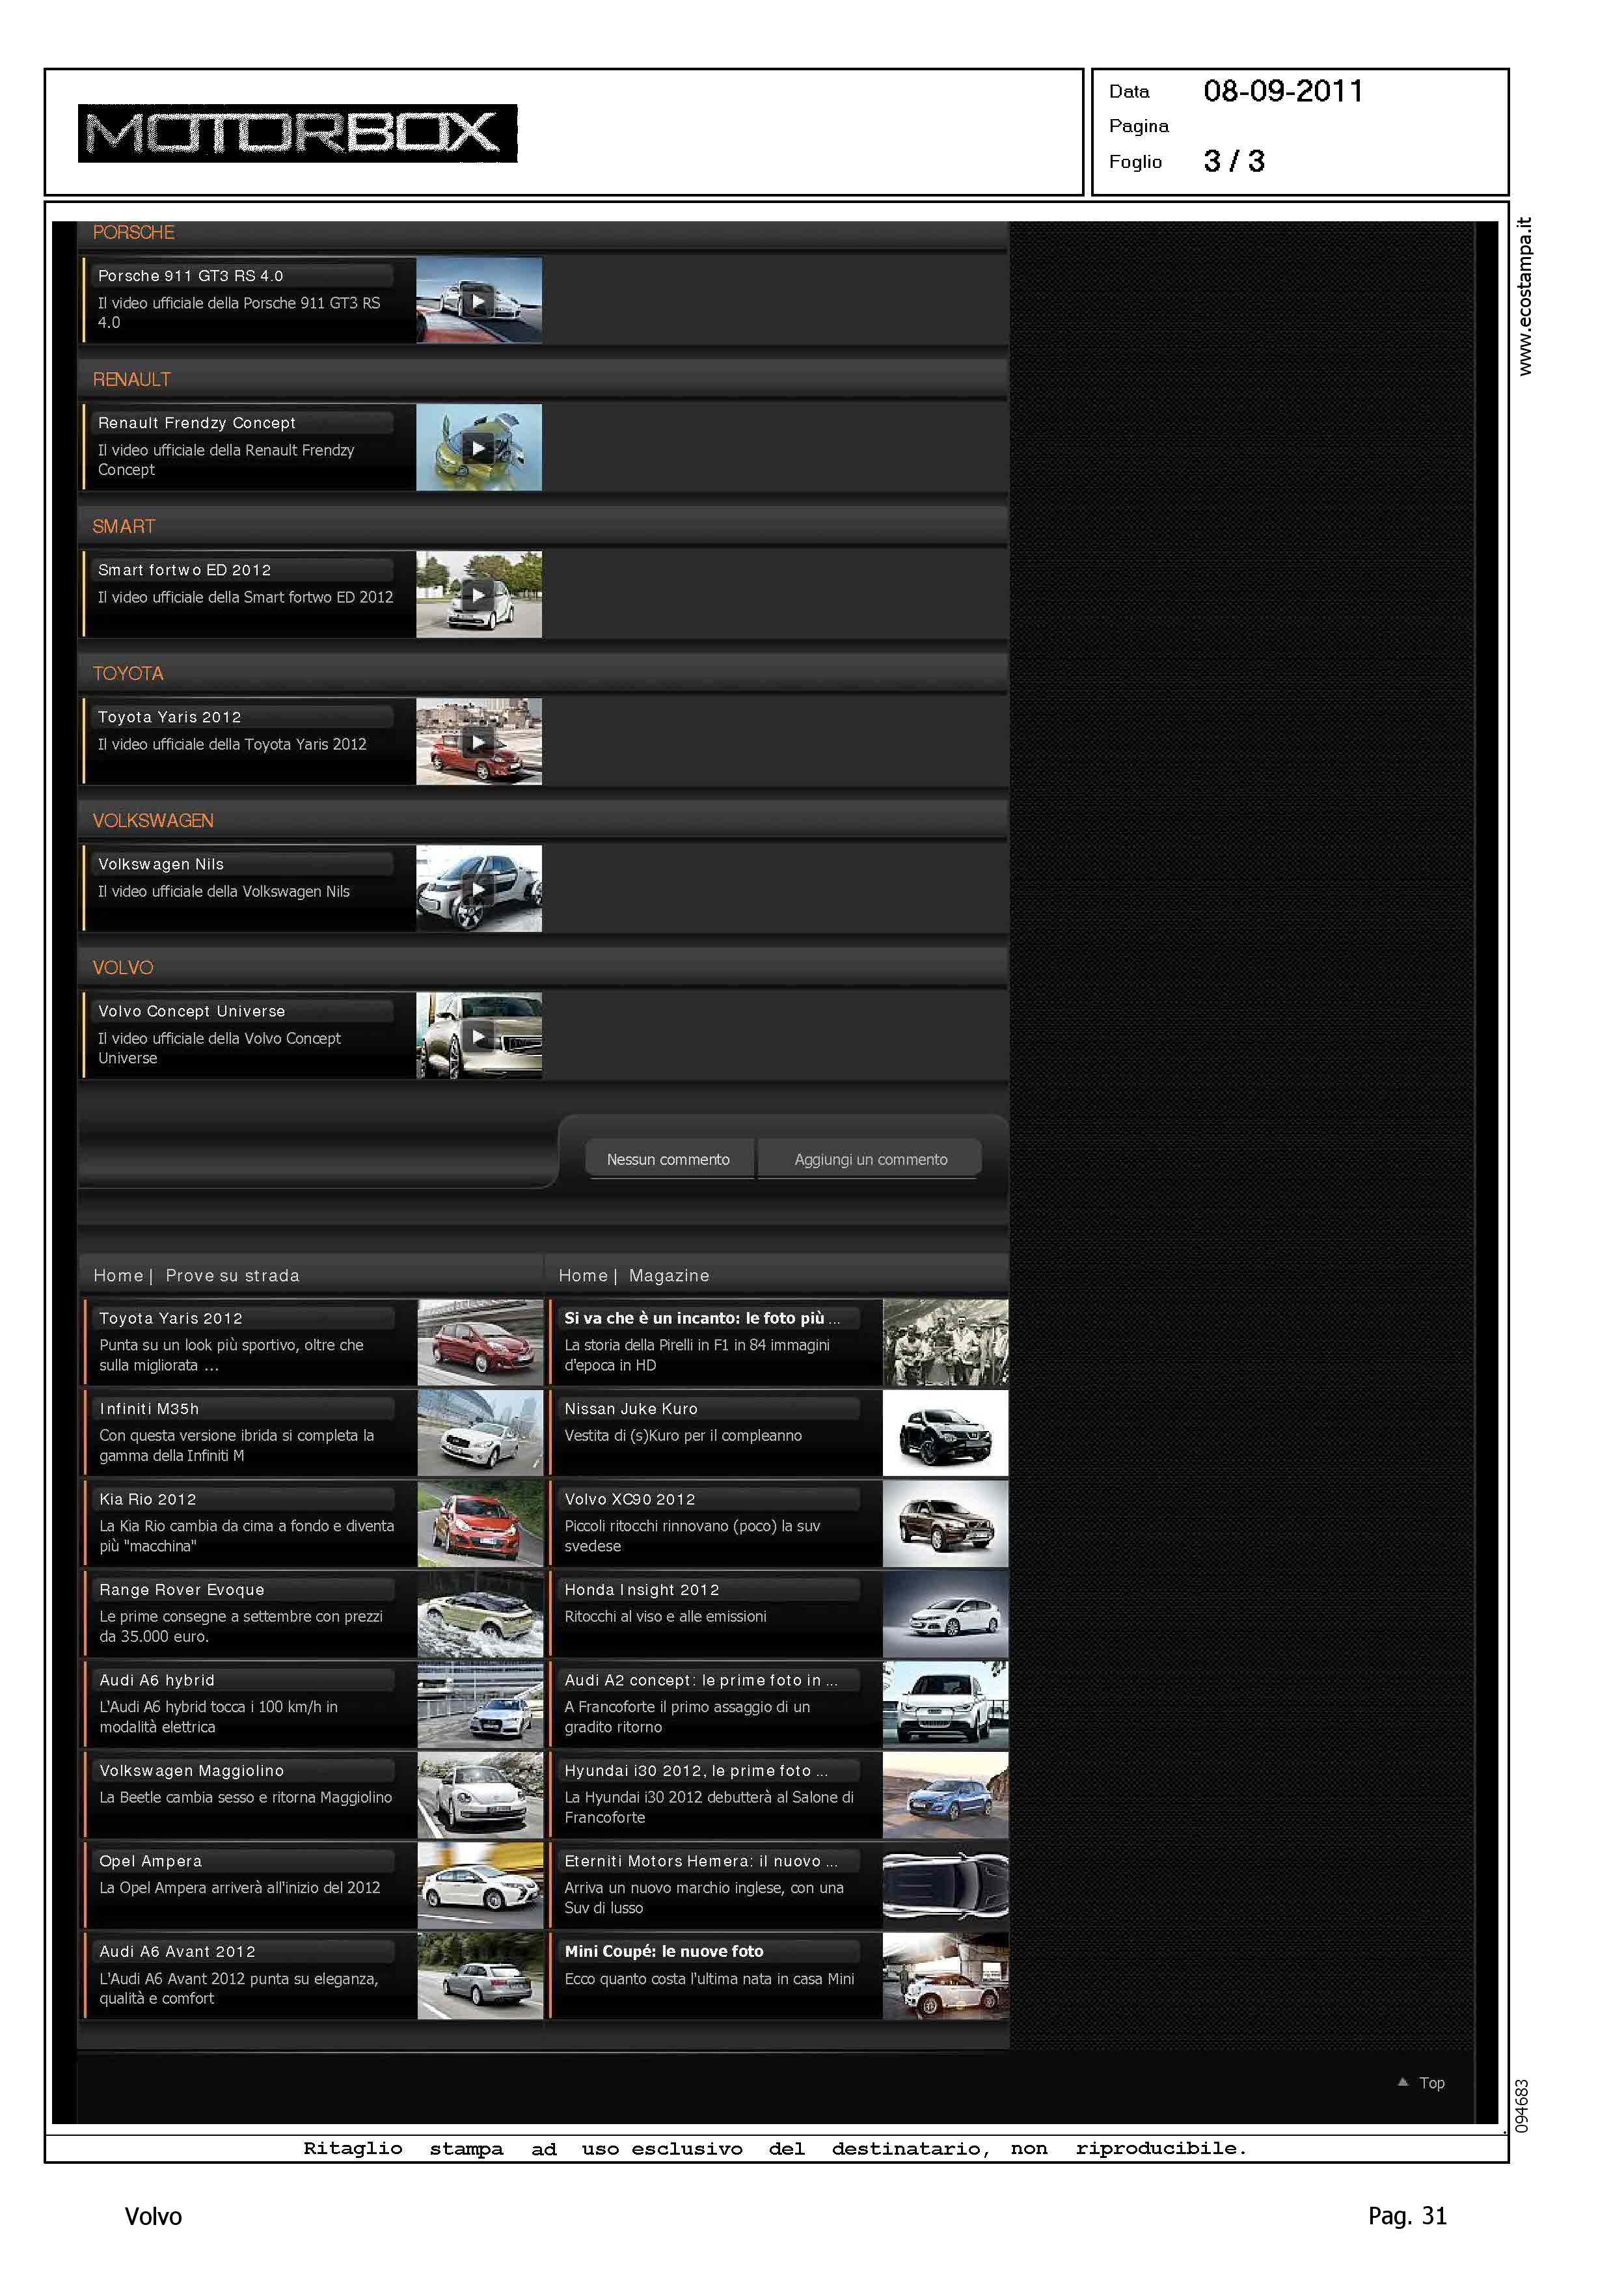Viewport: 1624px width, 2279px height.
Task: Click the Hyundai i30 2012 thumbnail
Action: pyautogui.click(x=945, y=1795)
